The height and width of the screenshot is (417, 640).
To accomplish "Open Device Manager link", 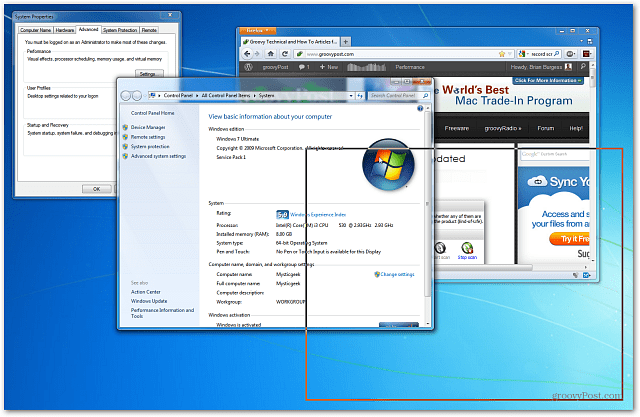I will 148,127.
